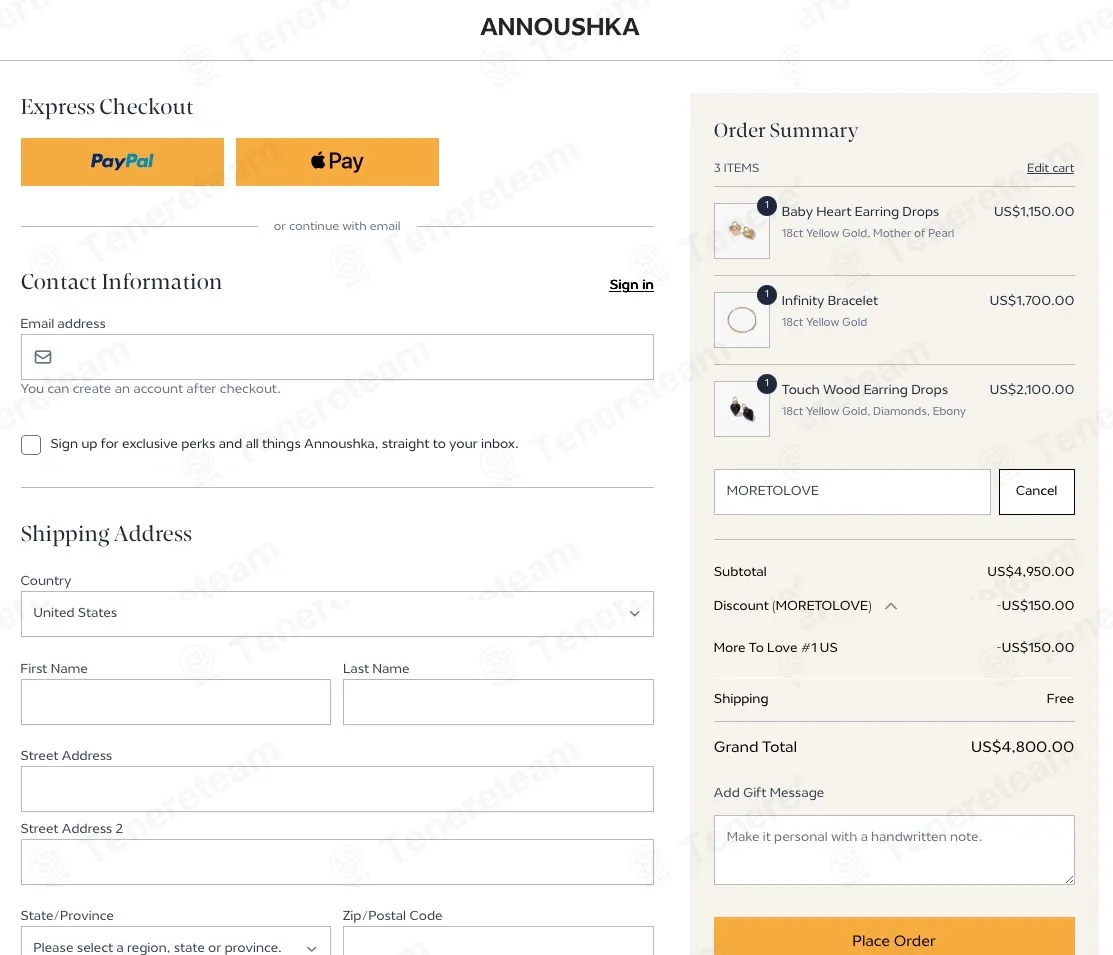Focus the Street Address field

[x=337, y=789]
